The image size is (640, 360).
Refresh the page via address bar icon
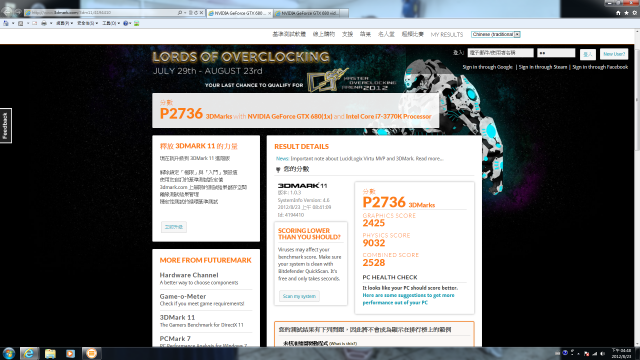[196, 13]
